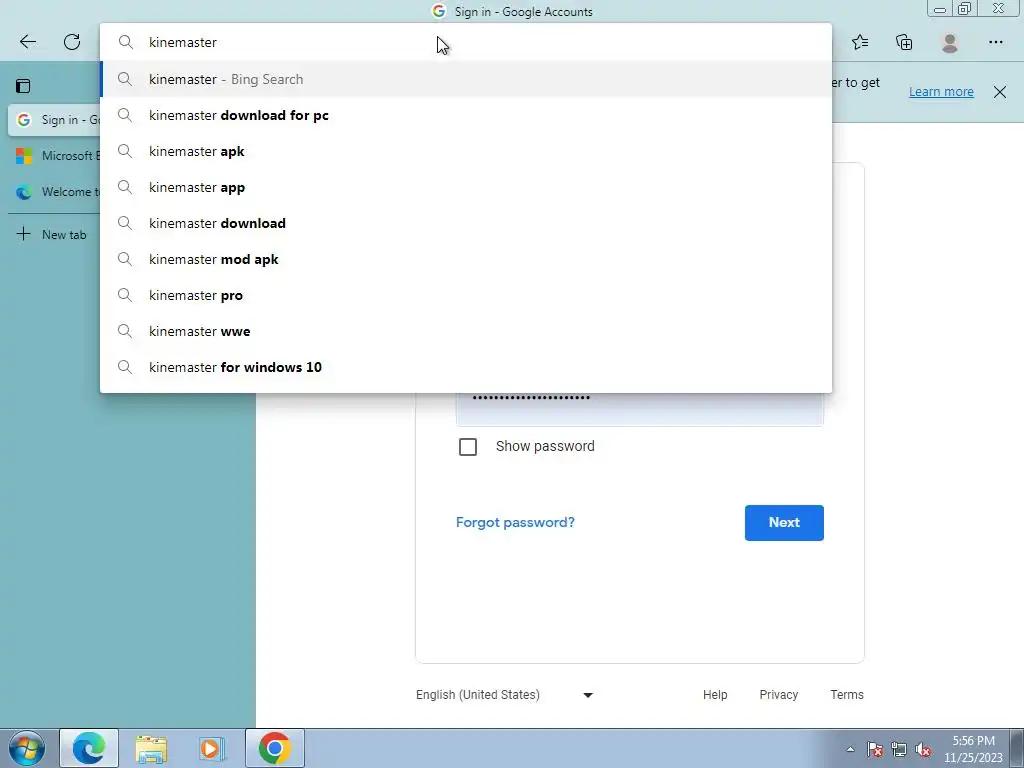The image size is (1024, 768).
Task: Reload the page with the refresh icon
Action: point(72,42)
